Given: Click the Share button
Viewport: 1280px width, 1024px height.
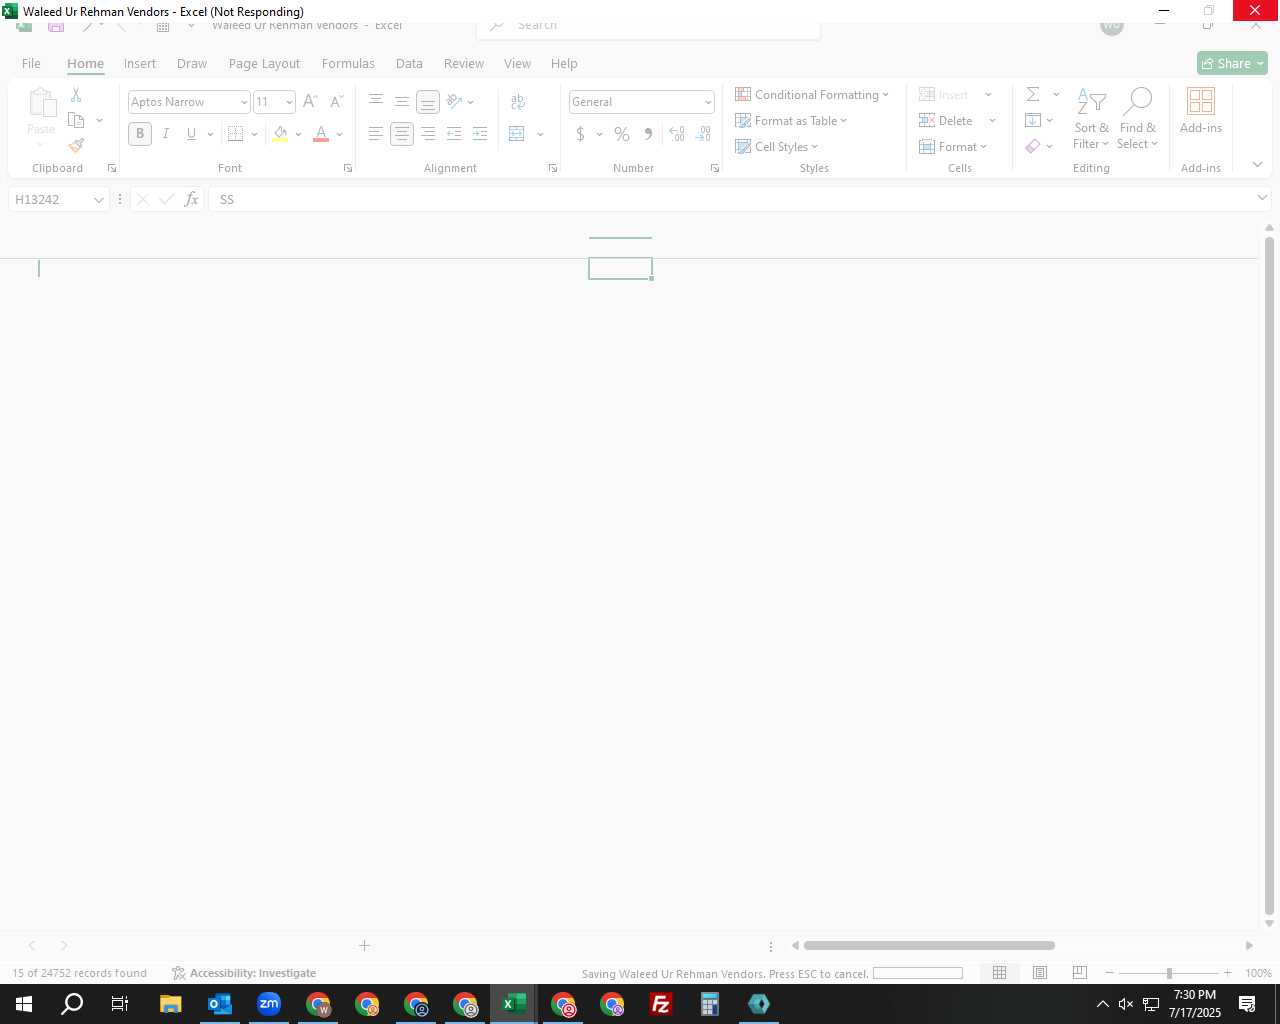Looking at the screenshot, I should (x=1232, y=63).
